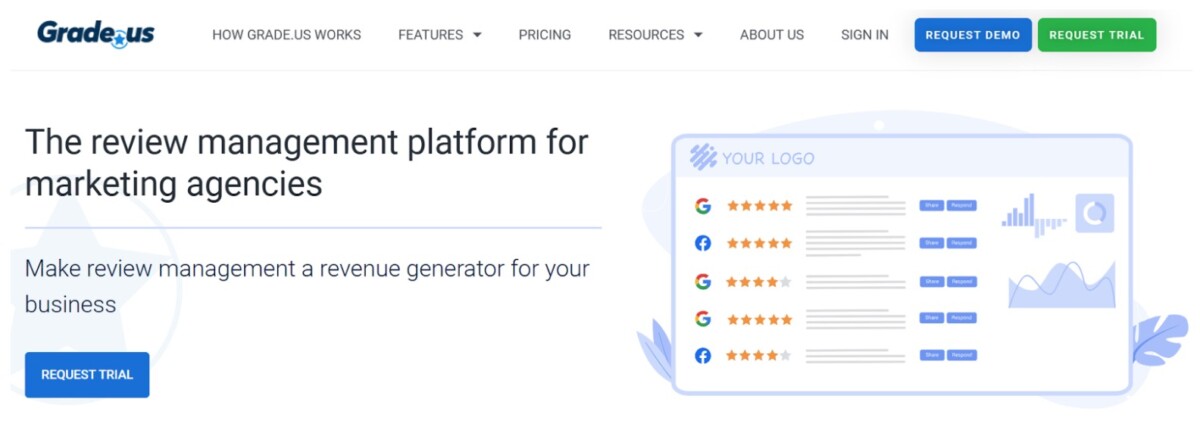
Task: Click the YOUR LOGO placeholder text
Action: pyautogui.click(x=768, y=158)
